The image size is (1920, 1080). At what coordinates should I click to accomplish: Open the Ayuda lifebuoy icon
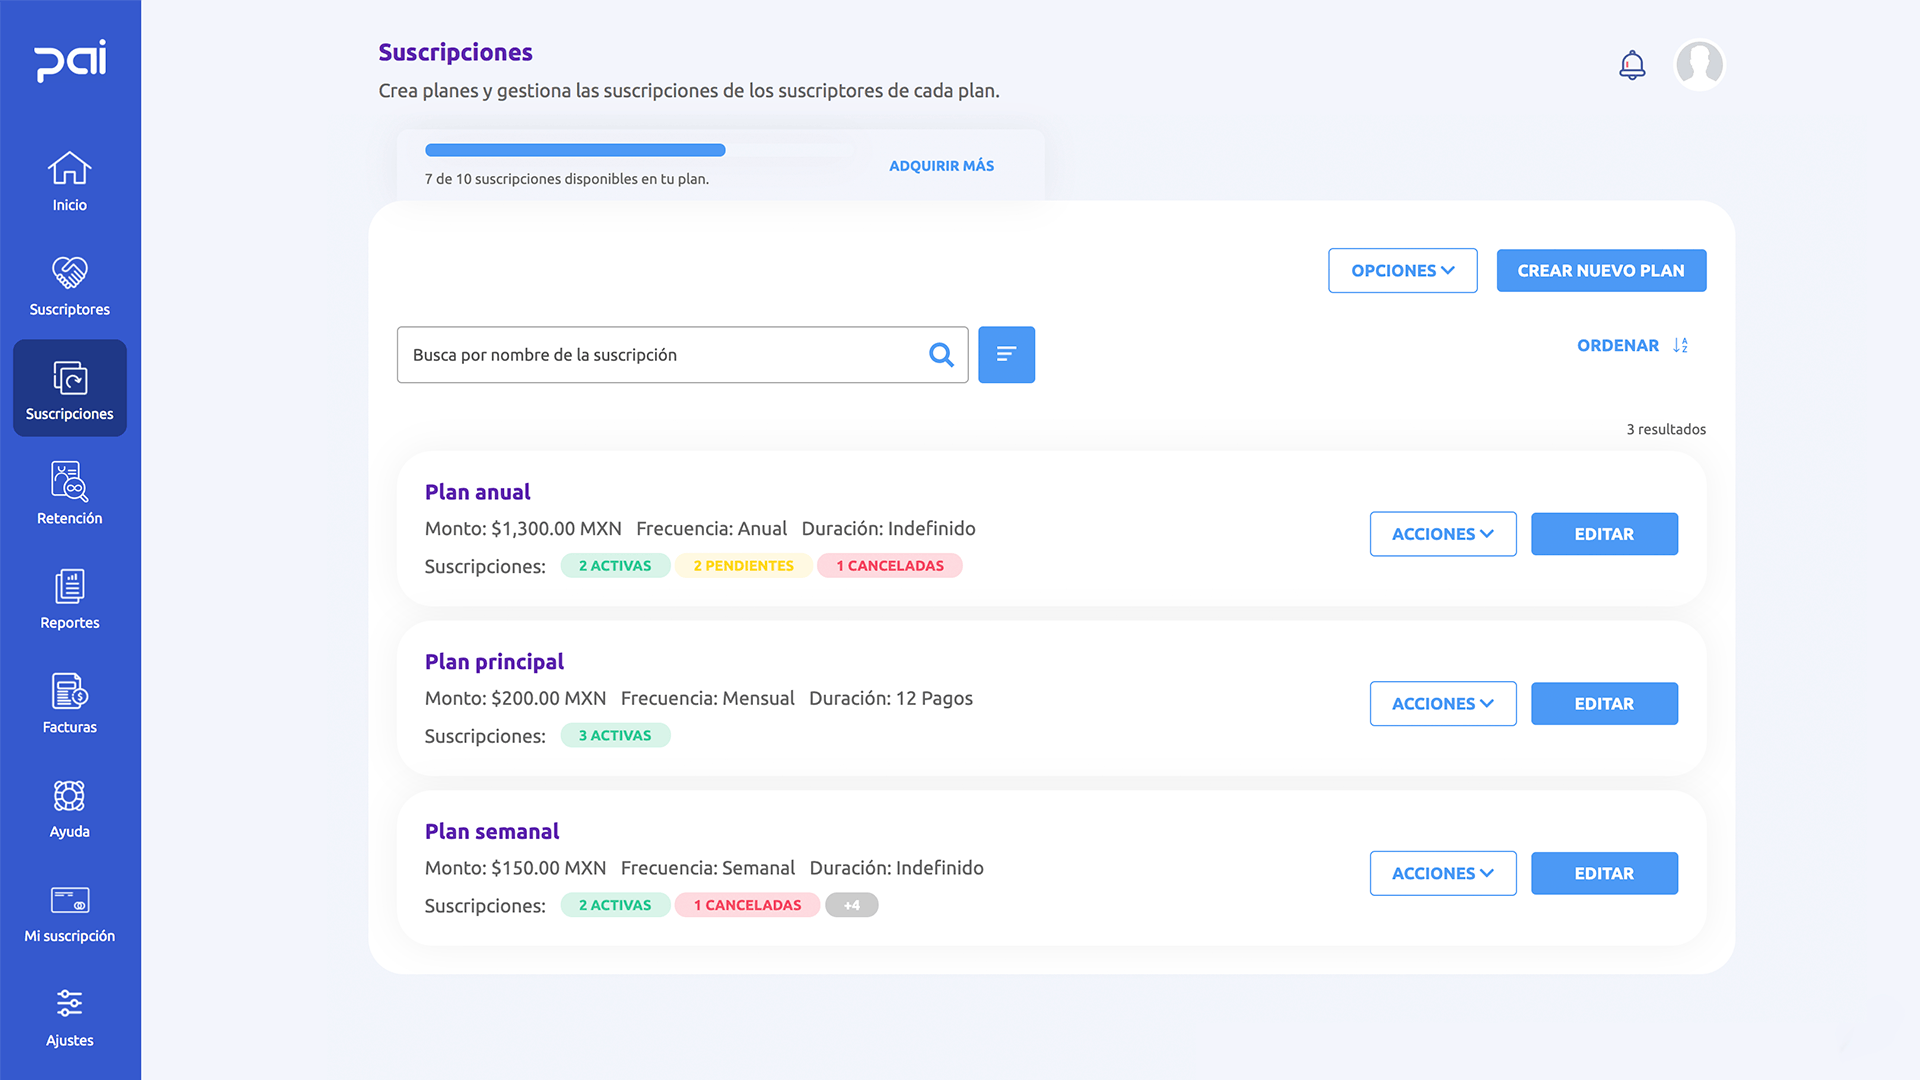coord(70,796)
